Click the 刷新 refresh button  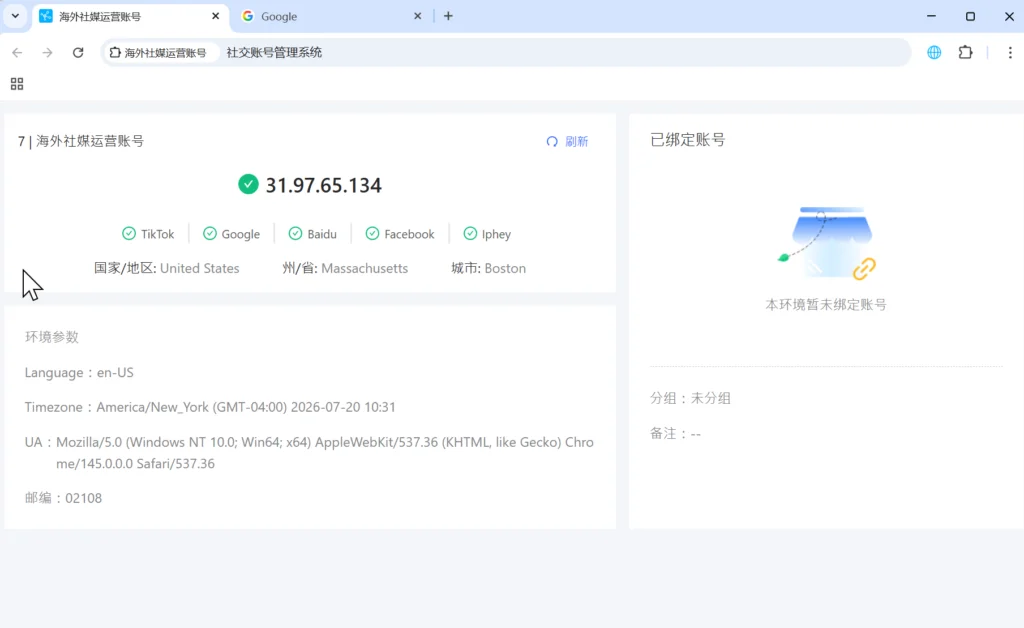pyautogui.click(x=567, y=142)
